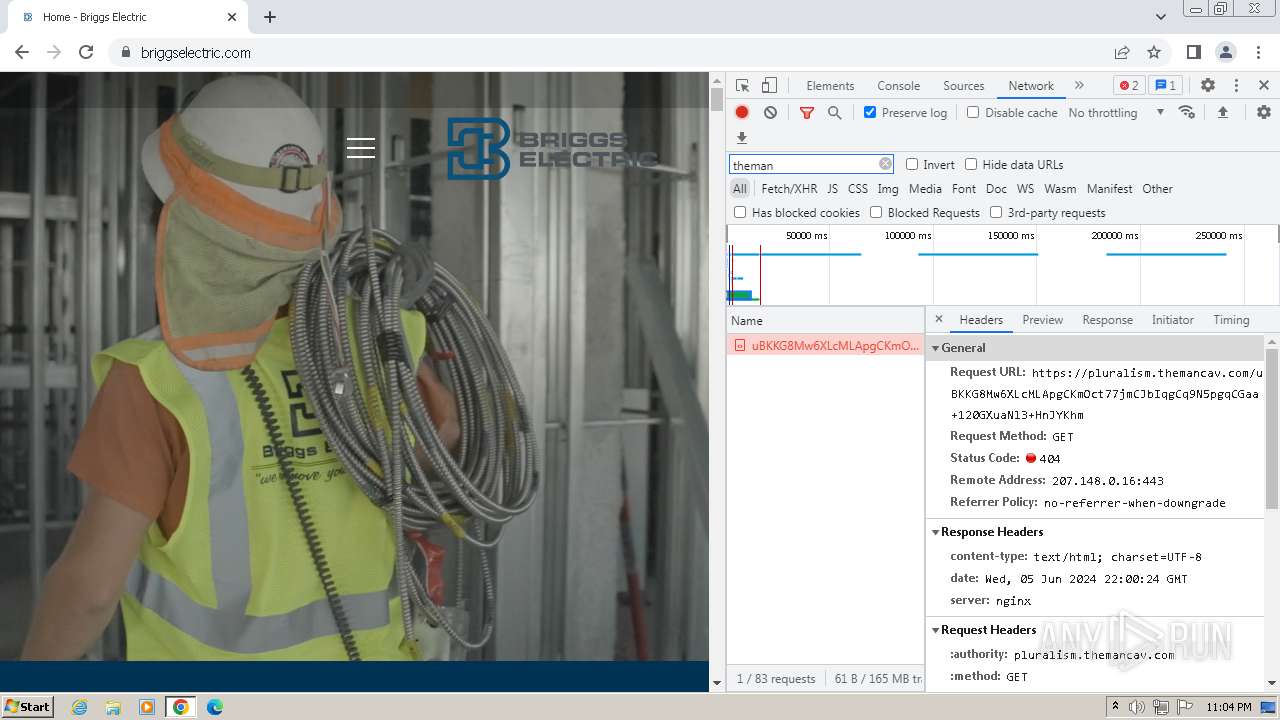The image size is (1280, 720).
Task: Filter by Fetch/XHR requests
Action: point(789,188)
